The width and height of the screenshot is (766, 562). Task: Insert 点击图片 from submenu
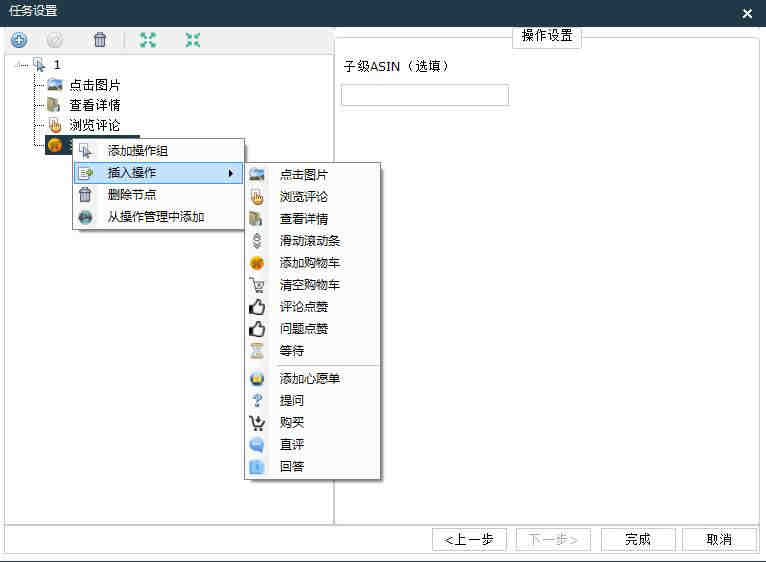pyautogui.click(x=313, y=175)
